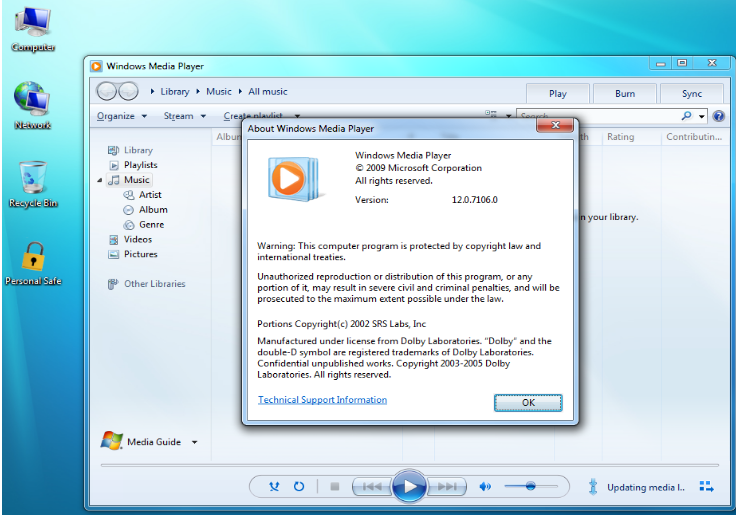Image resolution: width=736 pixels, height=515 pixels.
Task: Mute the volume speaker icon
Action: [x=485, y=486]
